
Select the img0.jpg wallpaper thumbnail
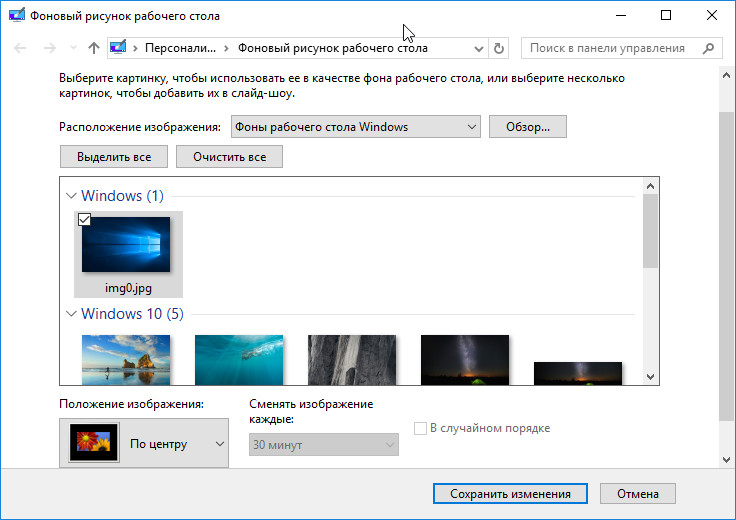(126, 245)
